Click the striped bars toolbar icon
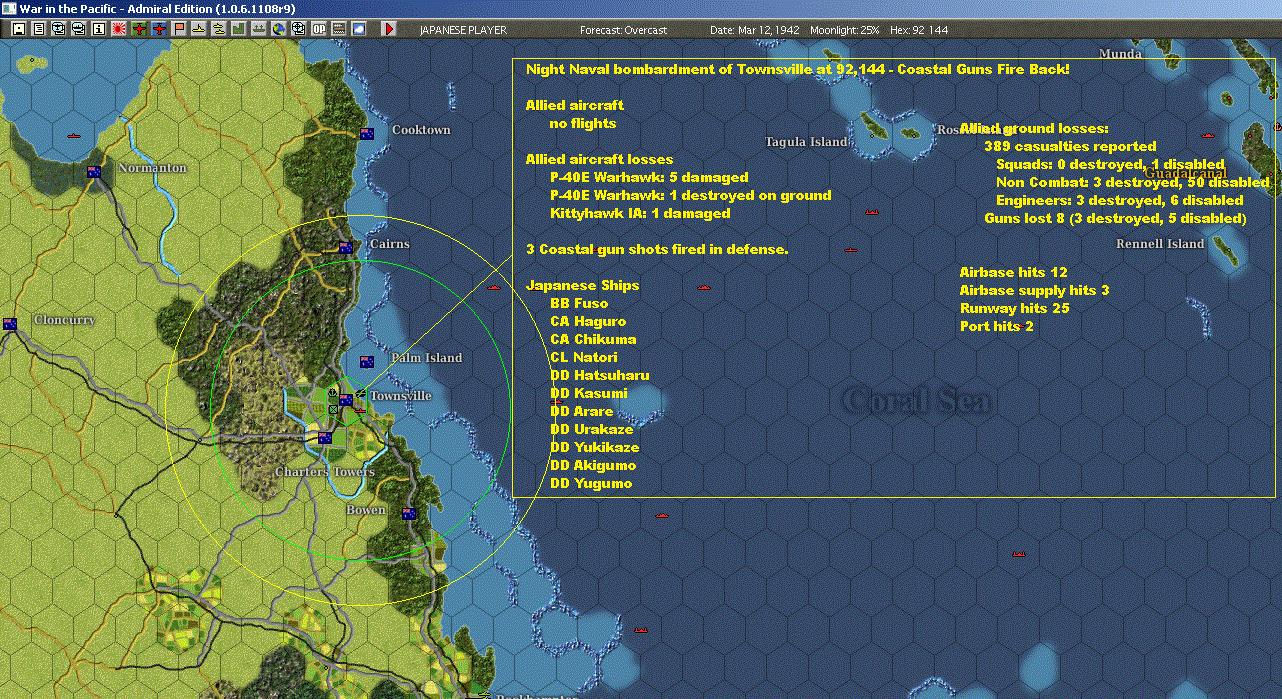Image resolution: width=1282 pixels, height=699 pixels. pos(339,29)
